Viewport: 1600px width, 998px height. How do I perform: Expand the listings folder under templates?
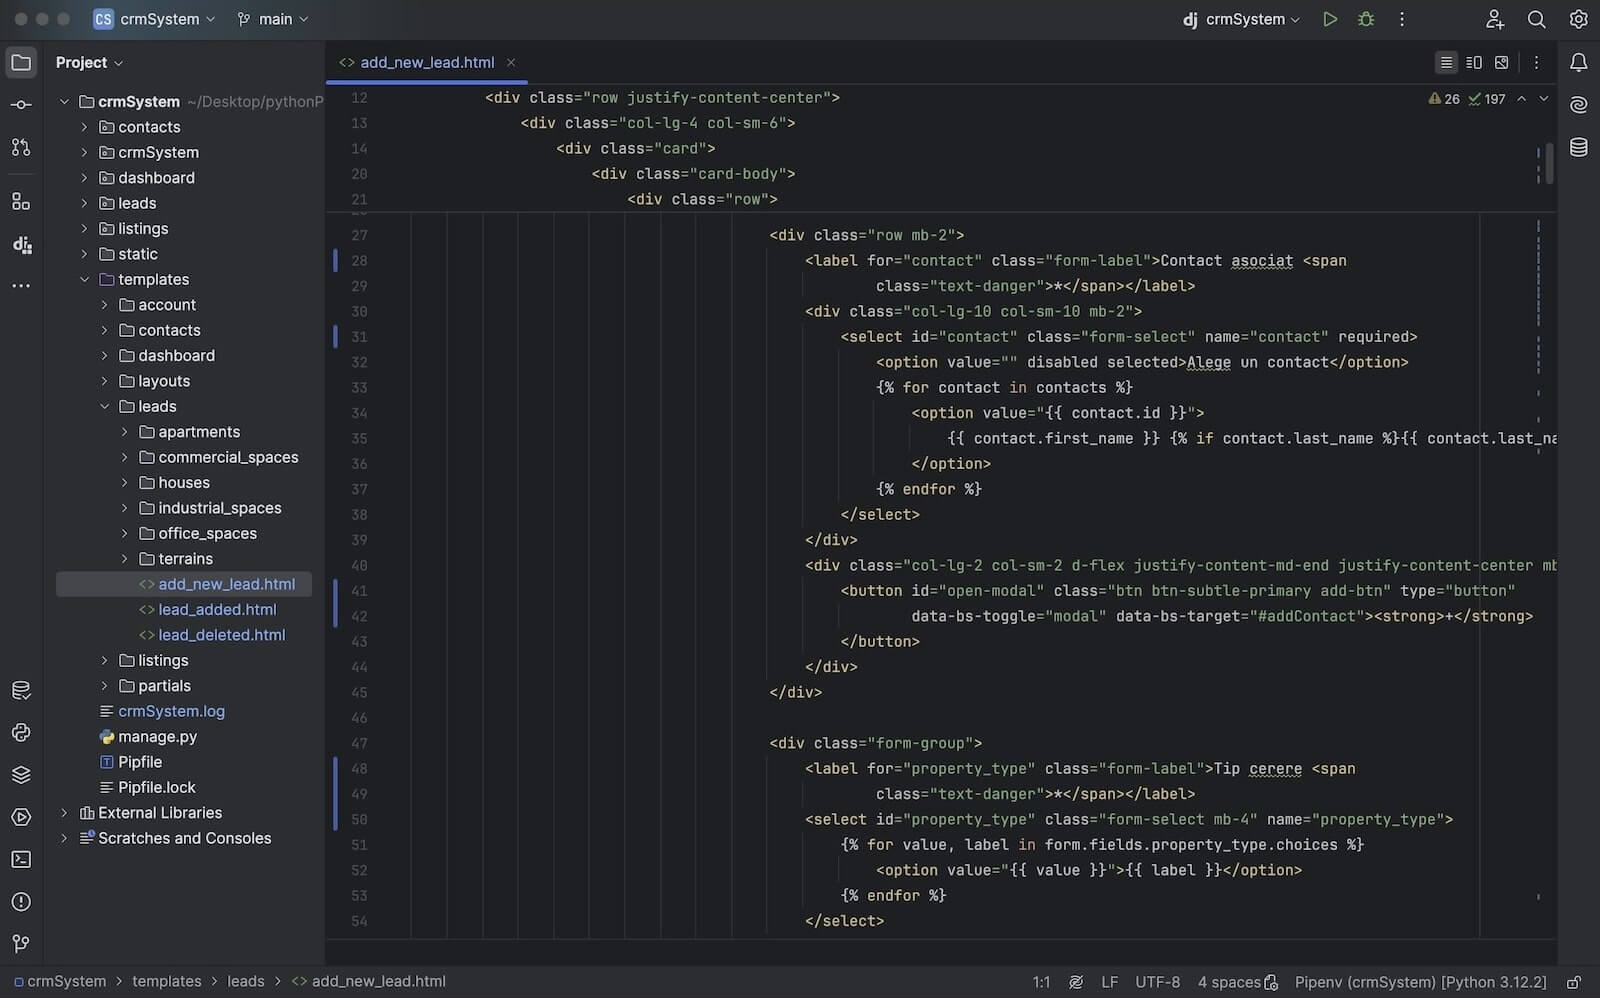coord(105,661)
